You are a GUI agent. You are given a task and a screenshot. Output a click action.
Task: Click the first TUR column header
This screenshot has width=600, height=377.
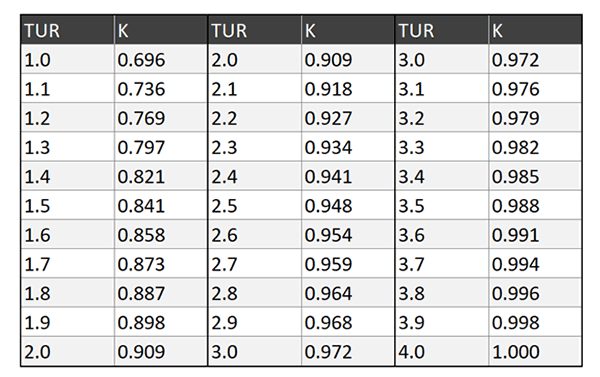coord(68,30)
